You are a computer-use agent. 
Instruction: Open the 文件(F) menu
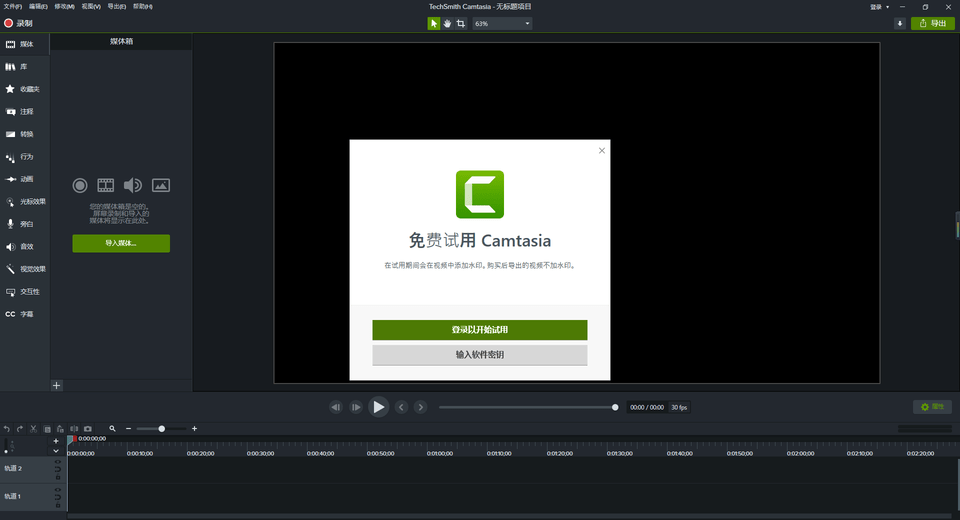12,7
